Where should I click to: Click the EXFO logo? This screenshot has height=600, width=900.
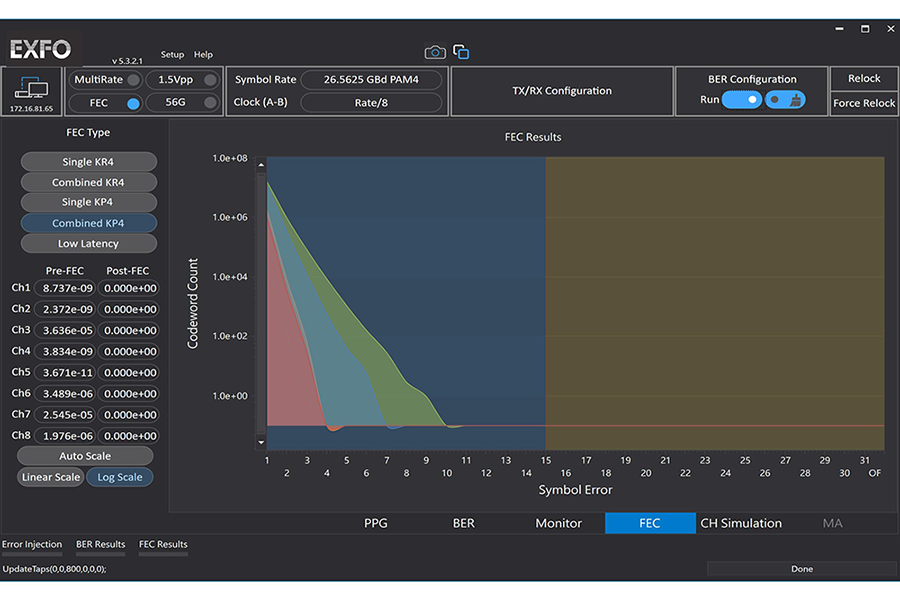(39, 48)
